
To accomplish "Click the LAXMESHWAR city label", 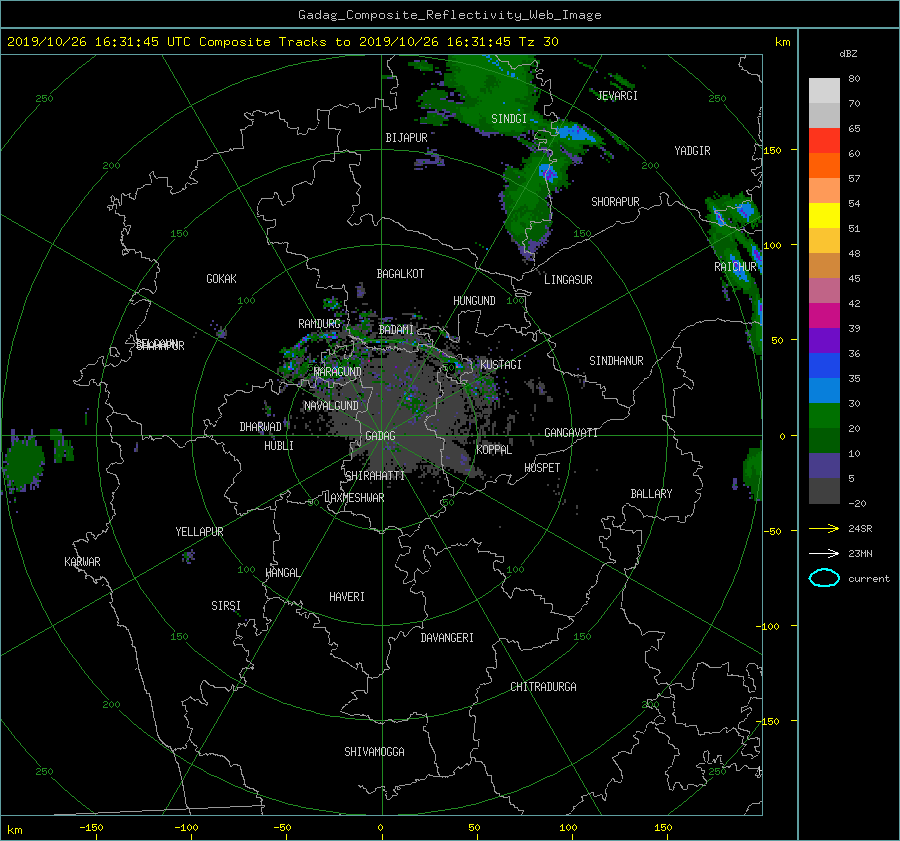I will (x=354, y=498).
